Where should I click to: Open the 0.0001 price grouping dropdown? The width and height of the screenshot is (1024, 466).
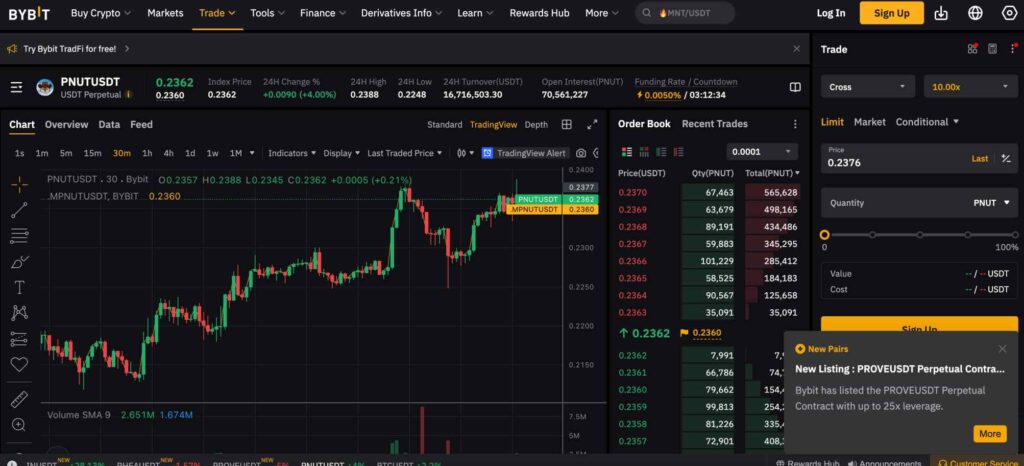coord(761,152)
